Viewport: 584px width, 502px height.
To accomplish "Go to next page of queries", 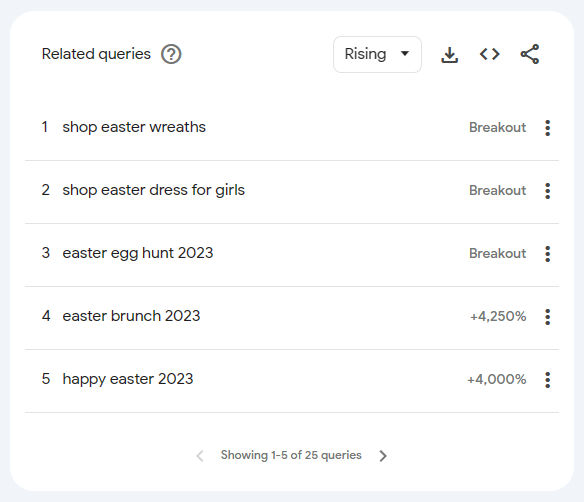I will click(383, 455).
